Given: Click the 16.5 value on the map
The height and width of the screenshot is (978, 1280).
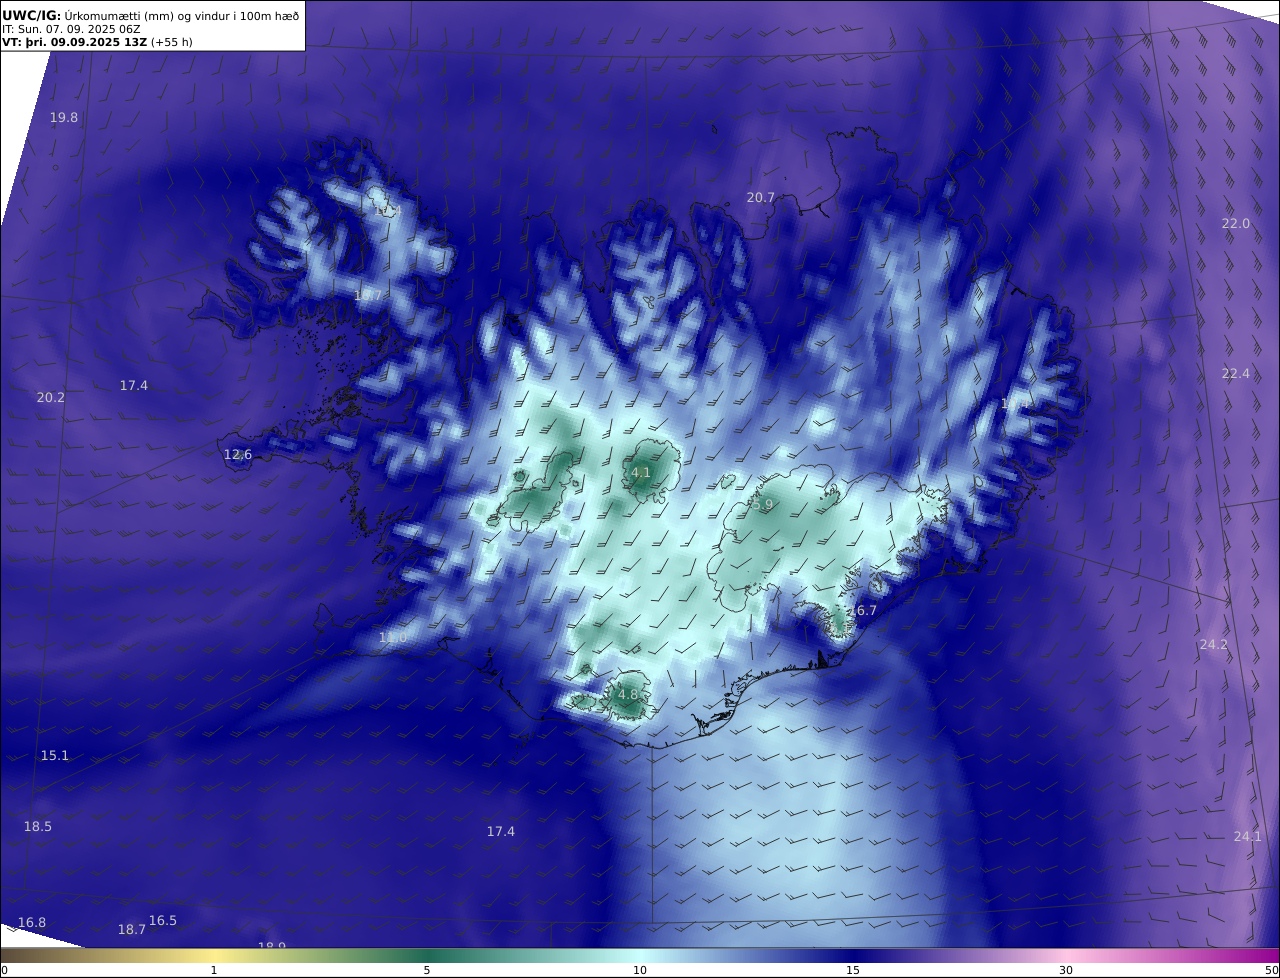Looking at the screenshot, I should point(163,921).
